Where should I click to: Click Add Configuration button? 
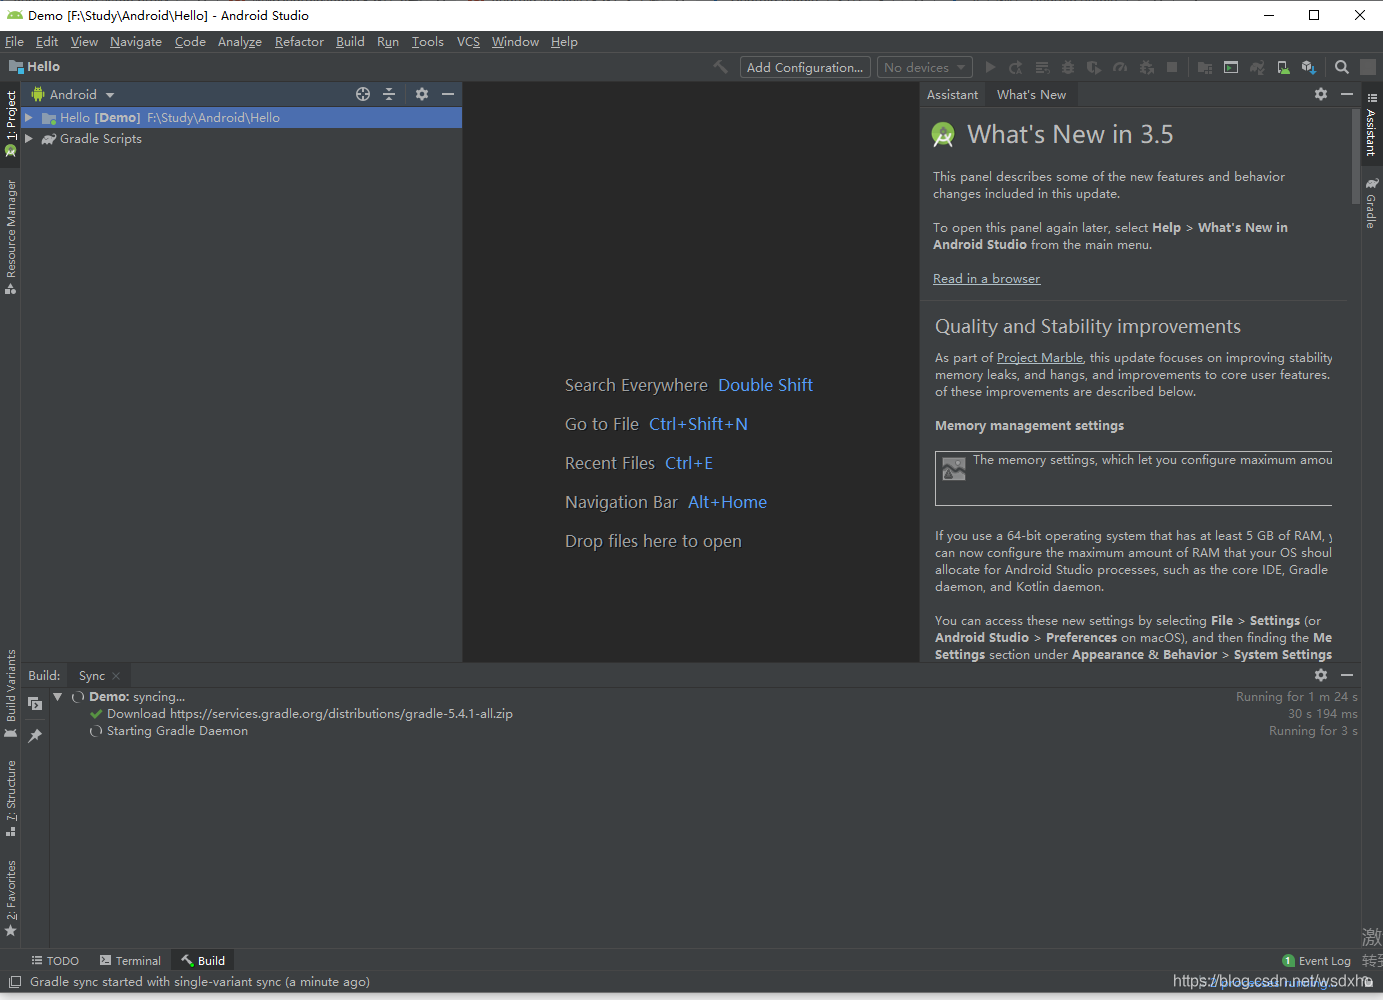point(805,67)
